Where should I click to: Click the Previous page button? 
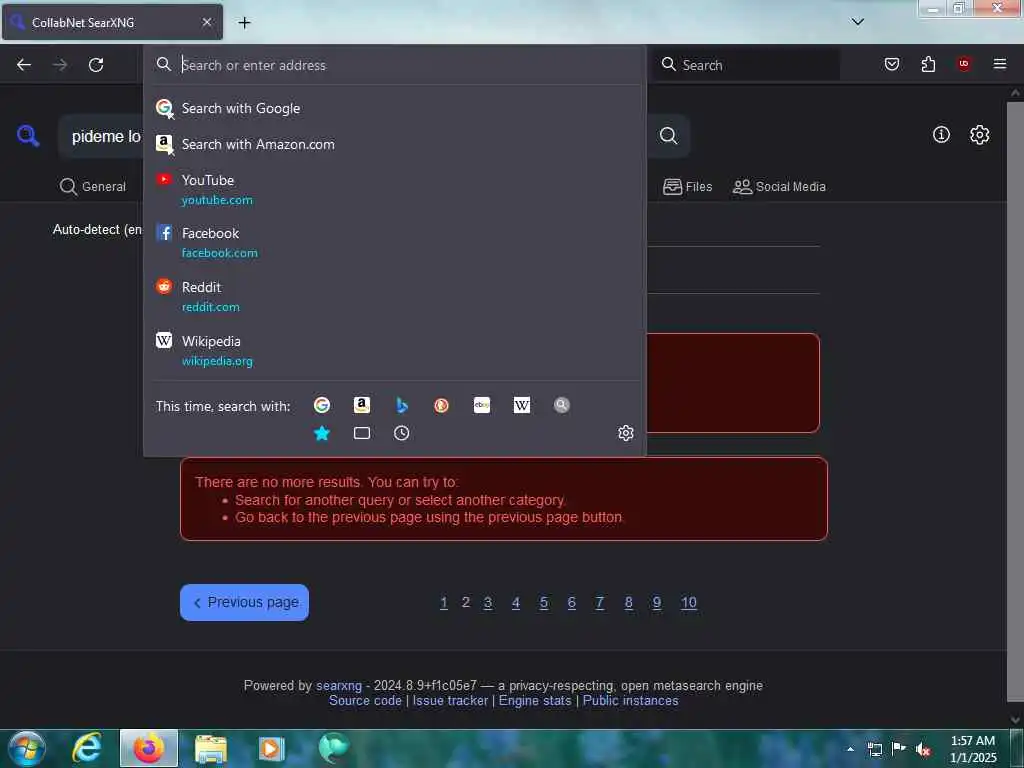pos(244,602)
